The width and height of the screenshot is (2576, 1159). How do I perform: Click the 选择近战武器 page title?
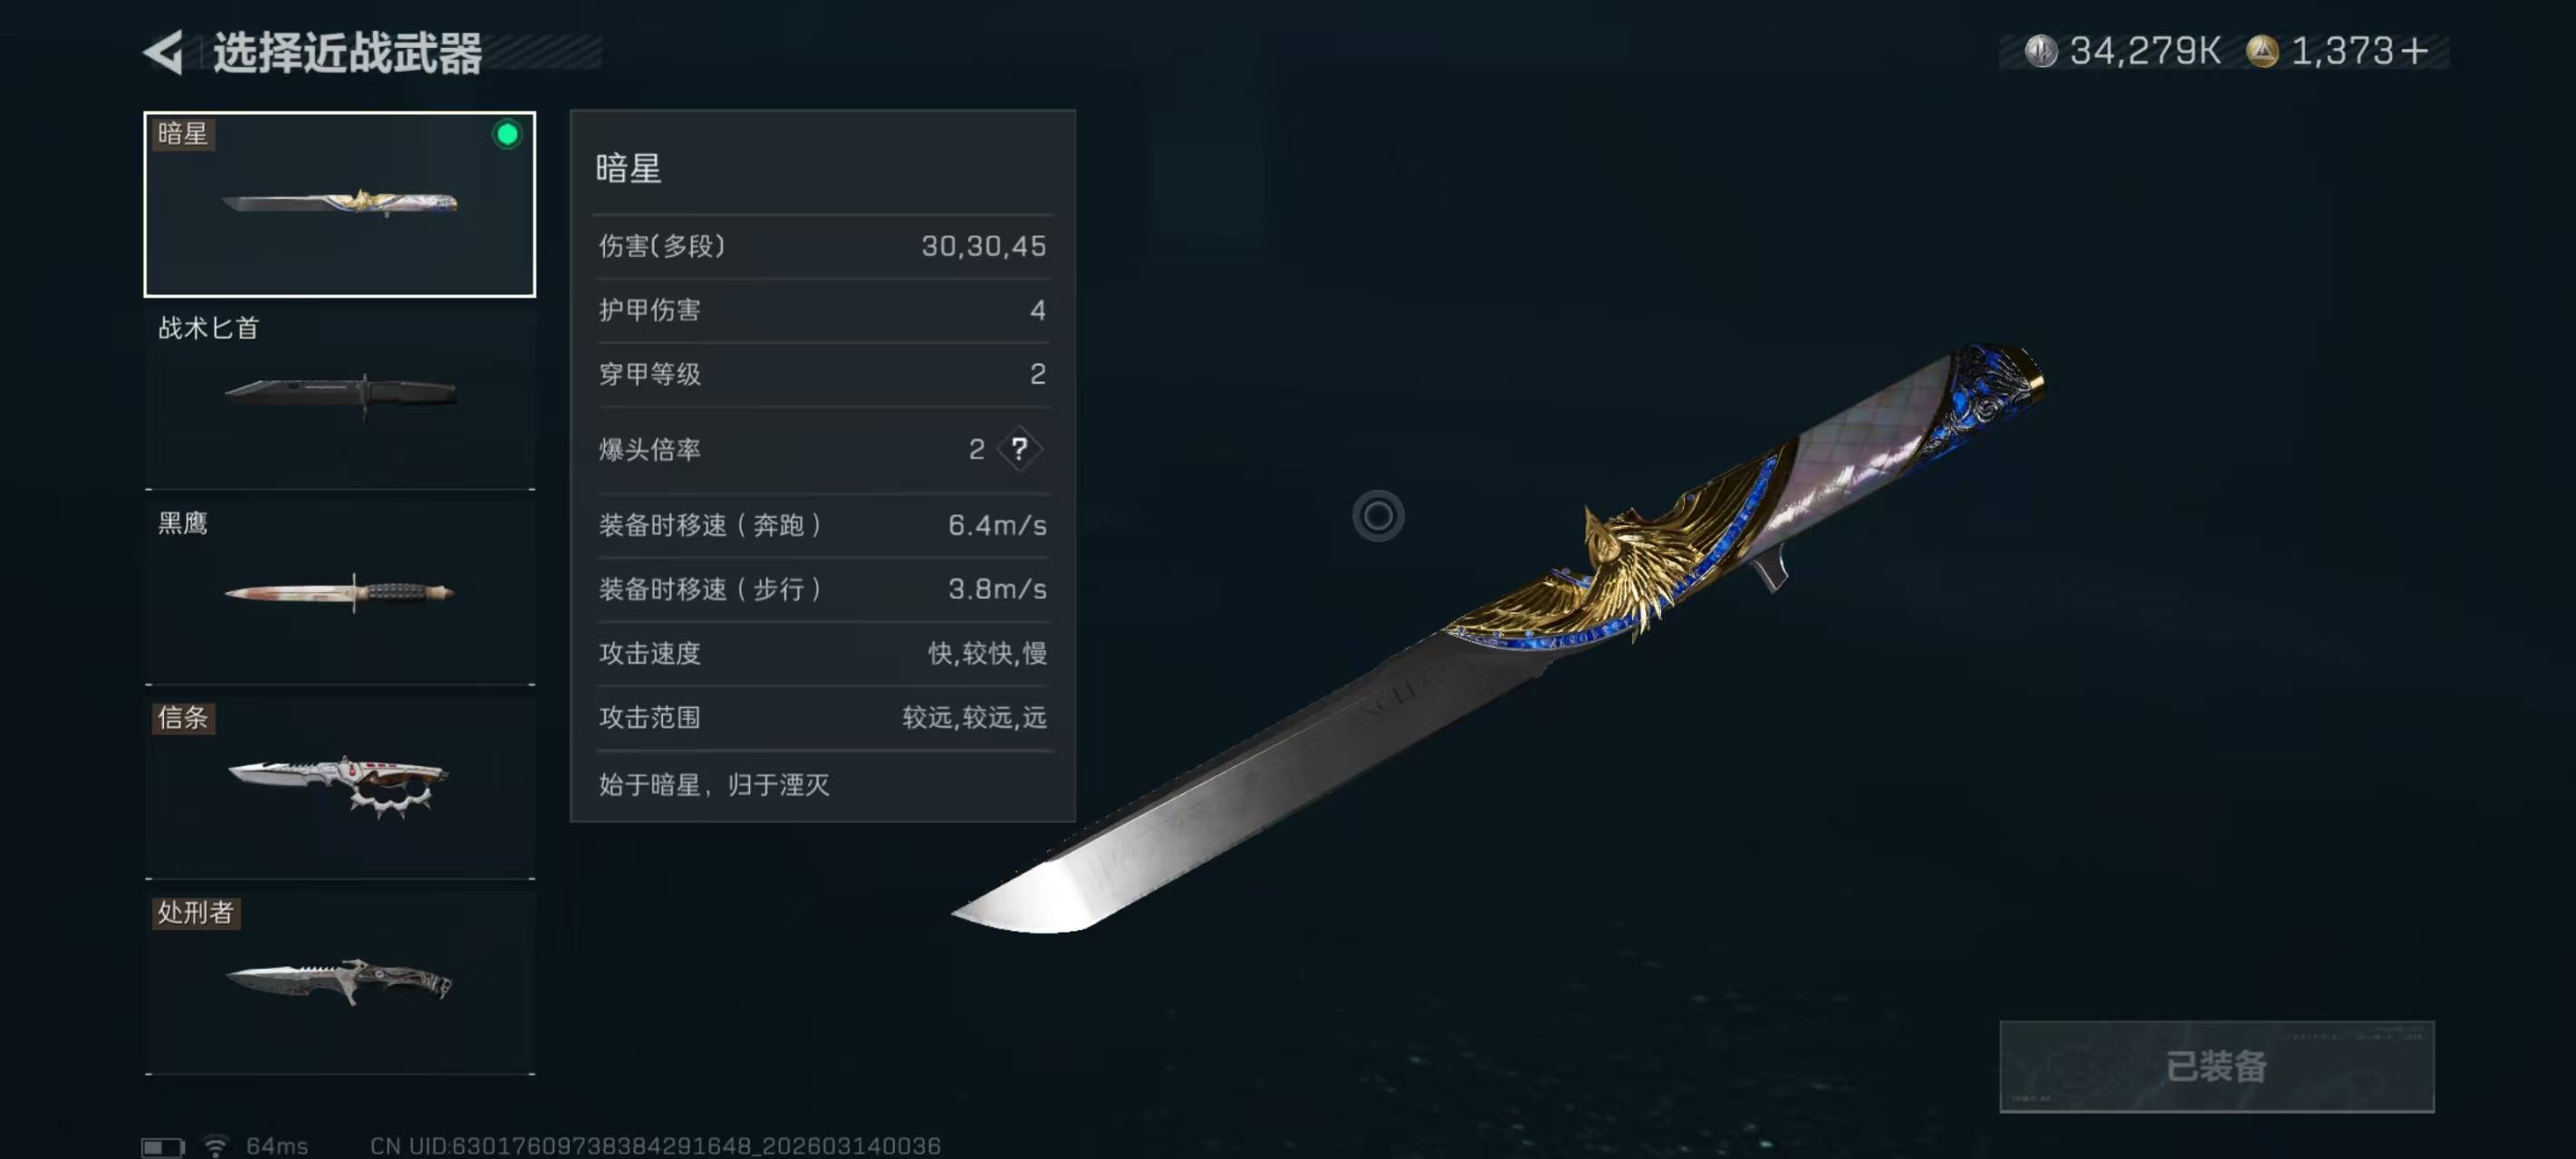[x=347, y=52]
